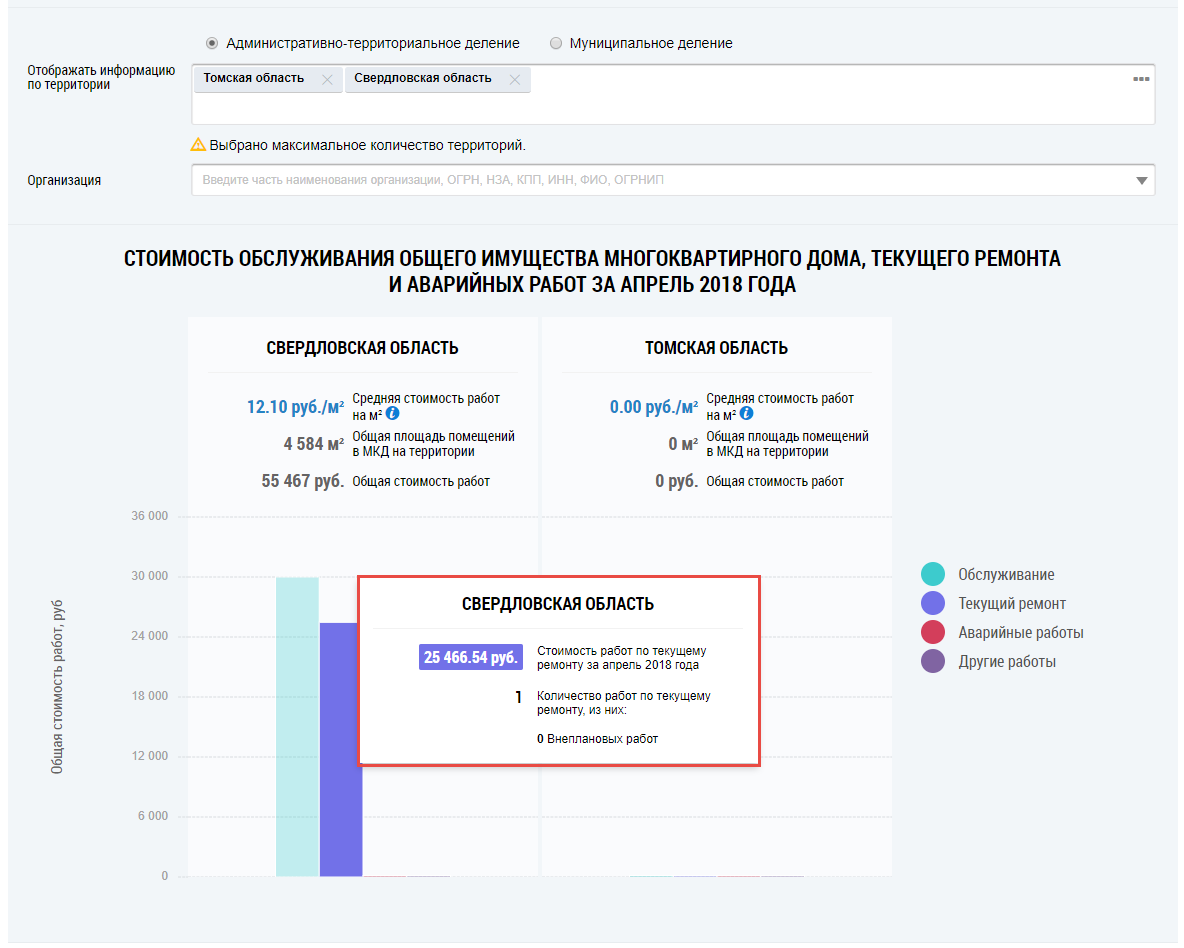The image size is (1184, 948).
Task: Toggle the Другие работы legend circle
Action: 933,661
